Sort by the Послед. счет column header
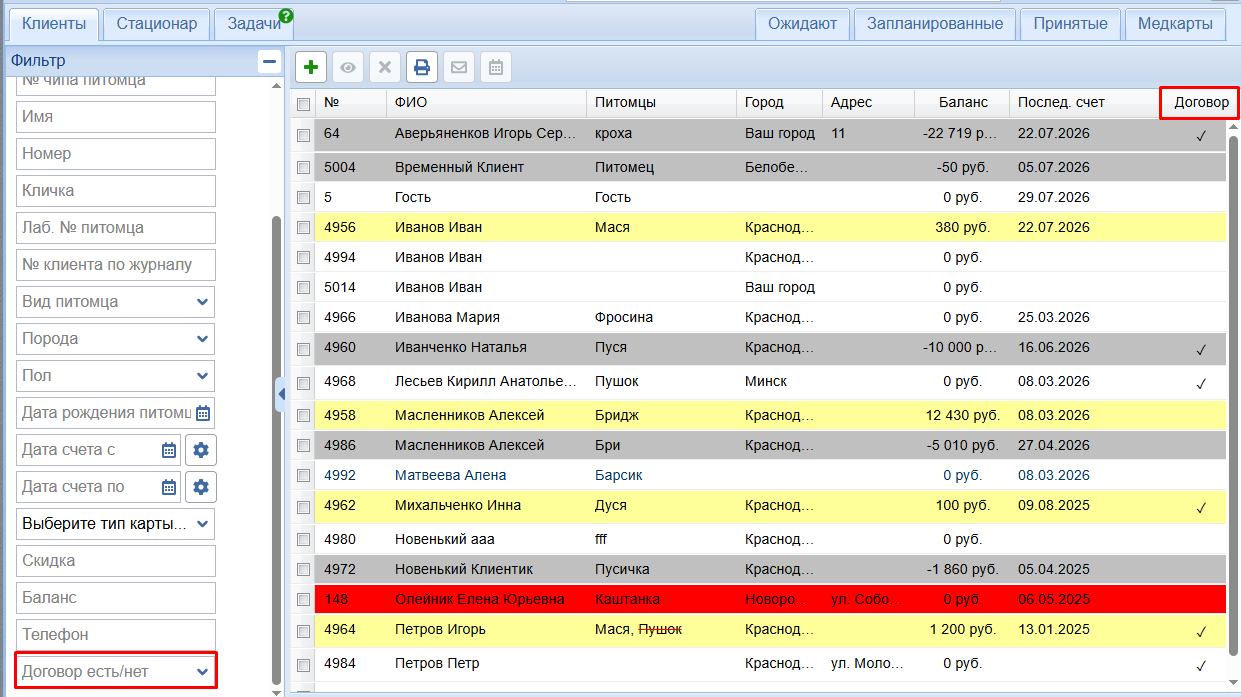The width and height of the screenshot is (1241, 697). tap(1084, 103)
